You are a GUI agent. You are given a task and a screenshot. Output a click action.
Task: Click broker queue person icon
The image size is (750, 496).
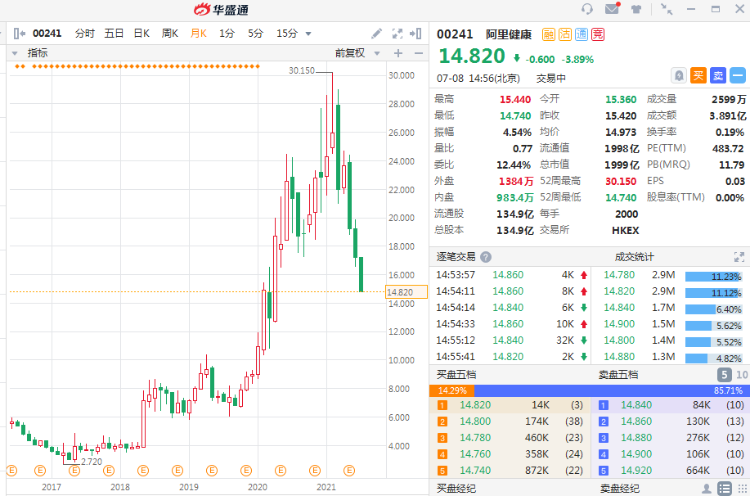[x=706, y=489]
